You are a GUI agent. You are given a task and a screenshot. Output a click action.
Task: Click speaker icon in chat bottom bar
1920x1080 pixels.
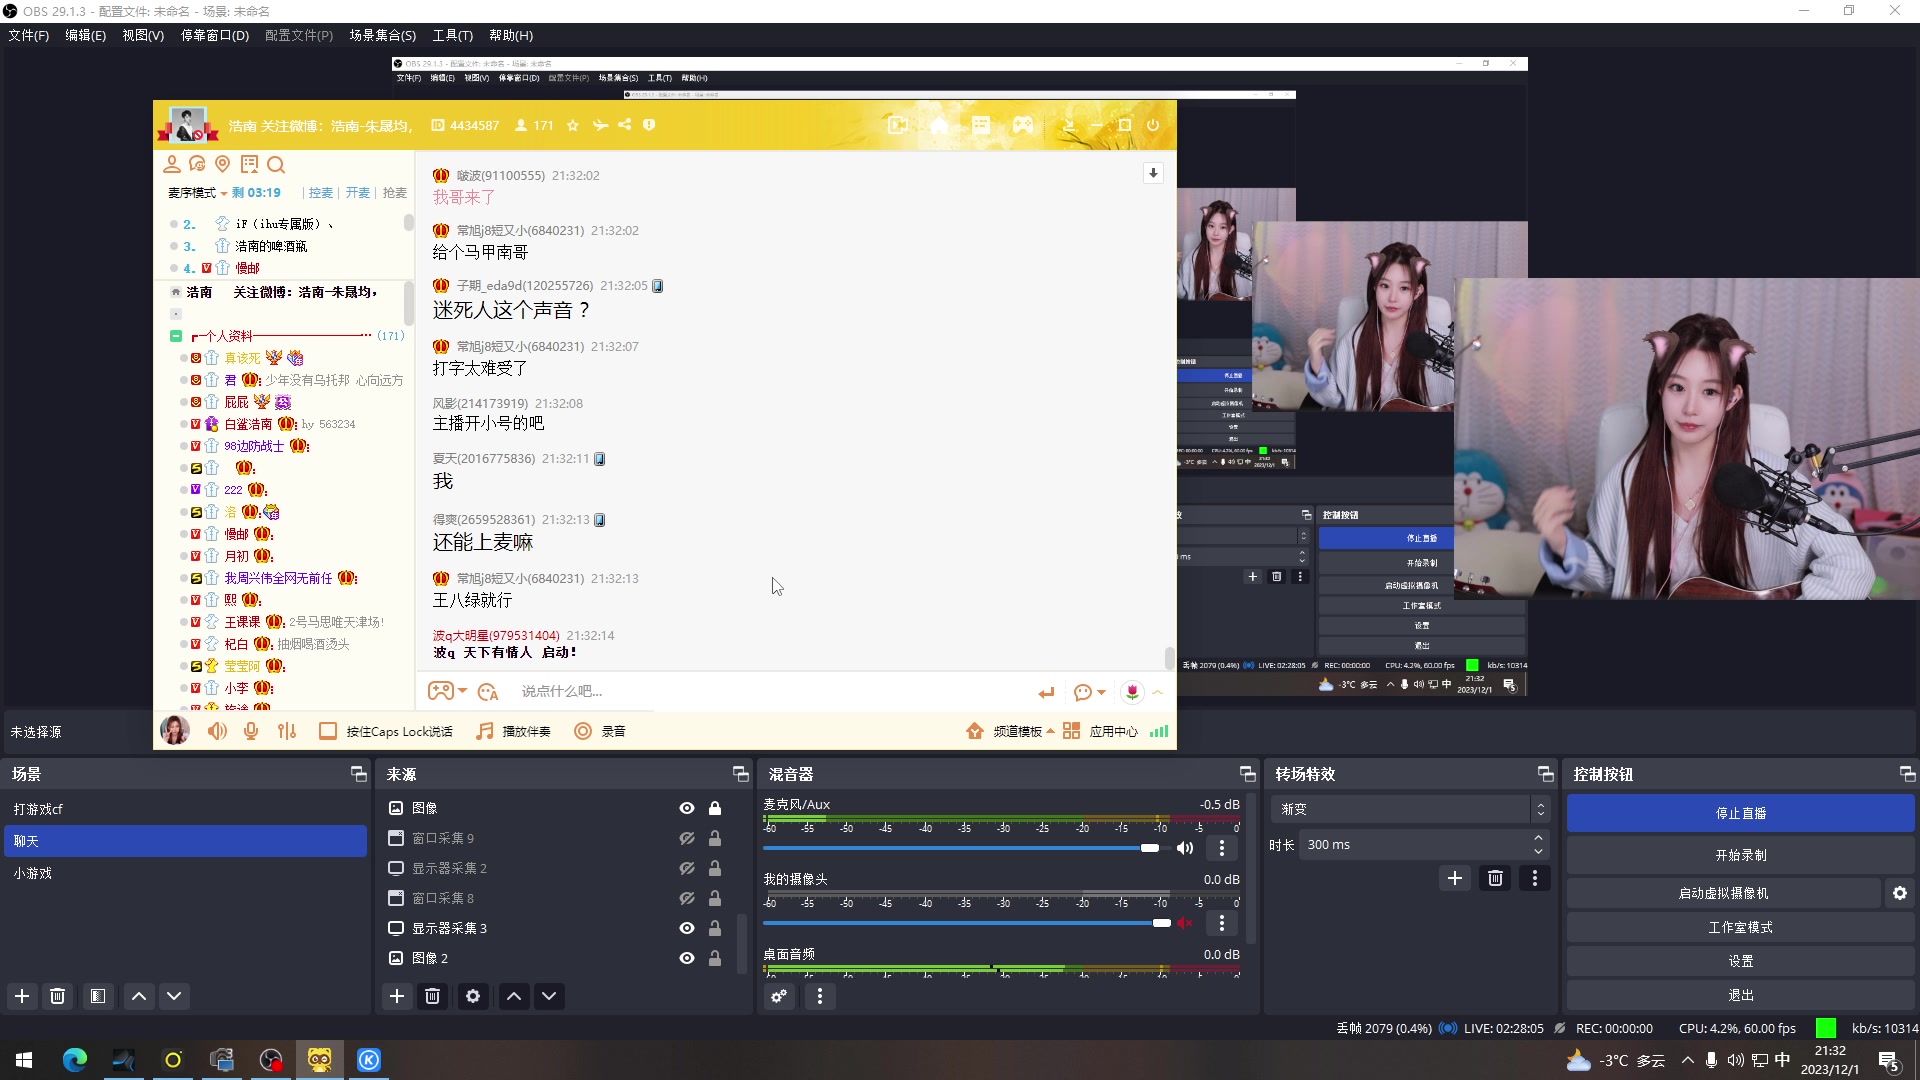pyautogui.click(x=217, y=731)
